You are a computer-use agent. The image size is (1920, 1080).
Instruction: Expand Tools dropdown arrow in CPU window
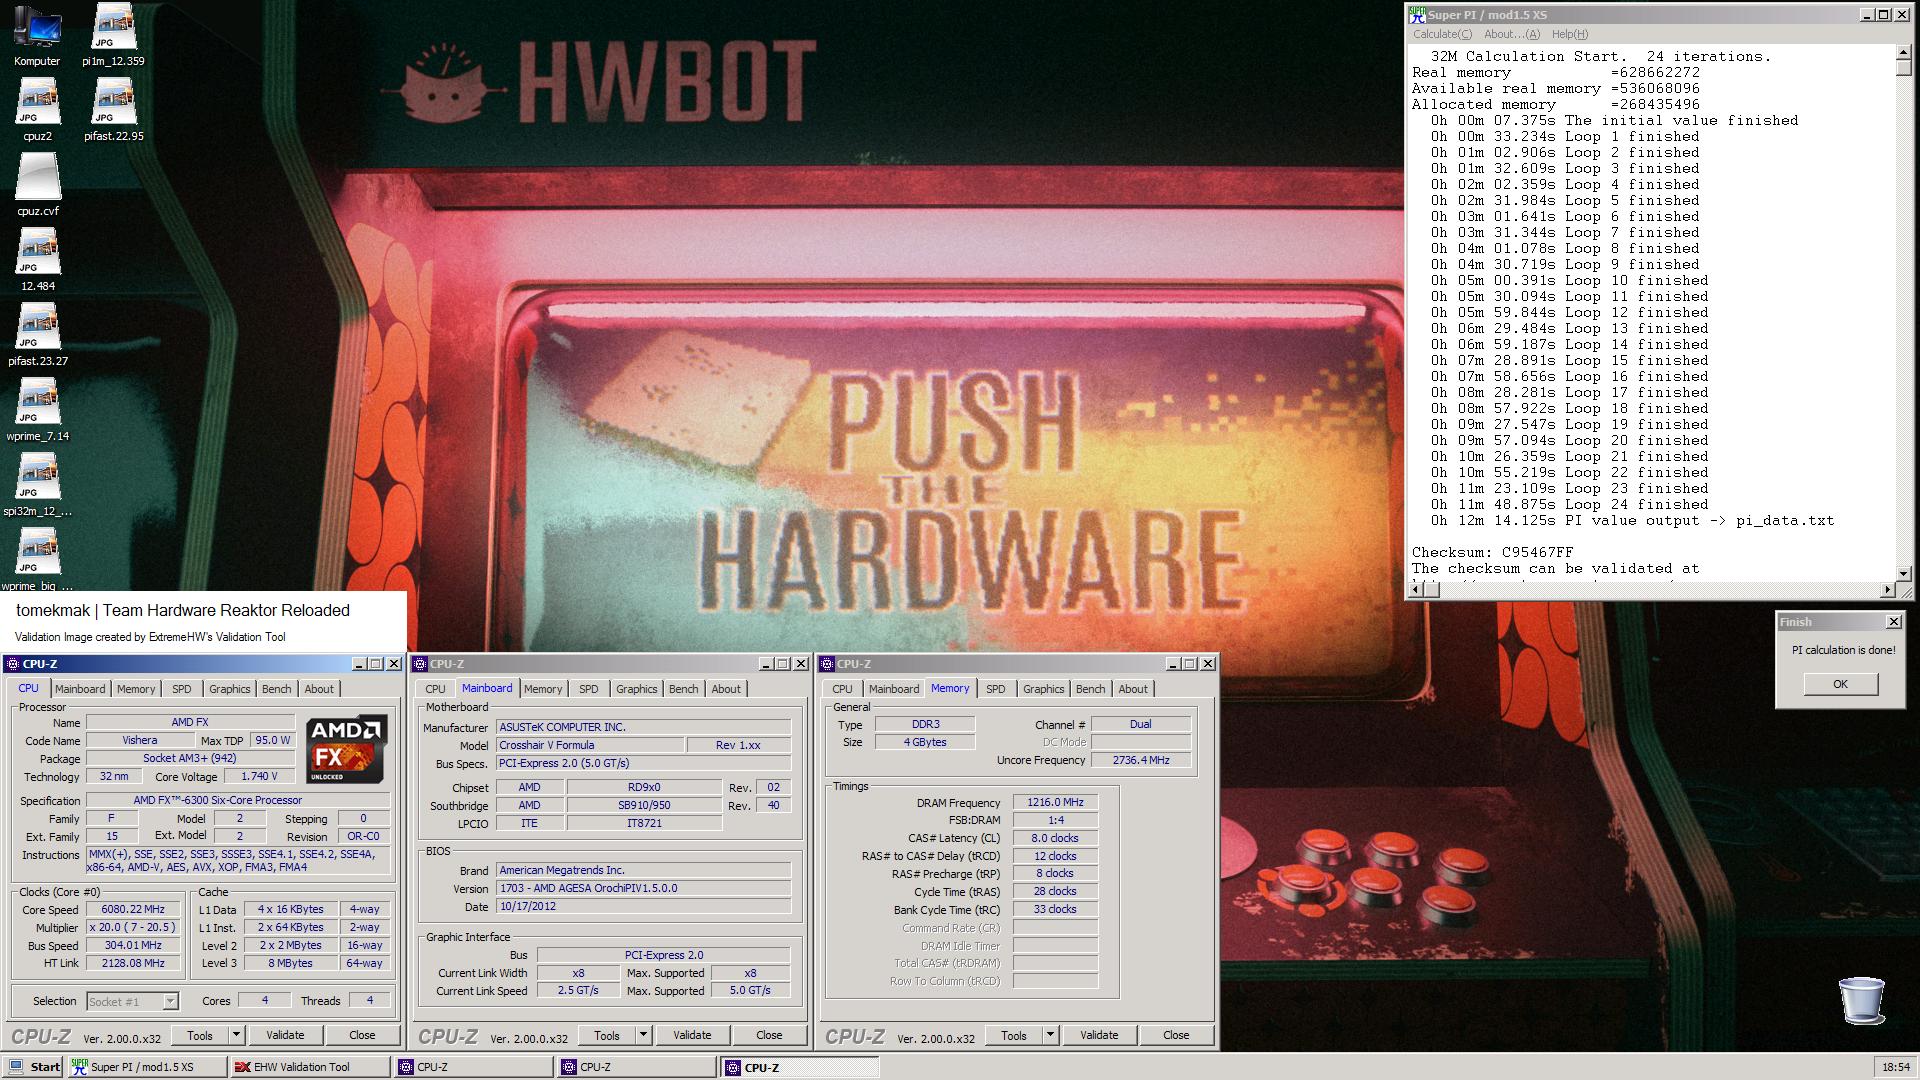tap(236, 1035)
